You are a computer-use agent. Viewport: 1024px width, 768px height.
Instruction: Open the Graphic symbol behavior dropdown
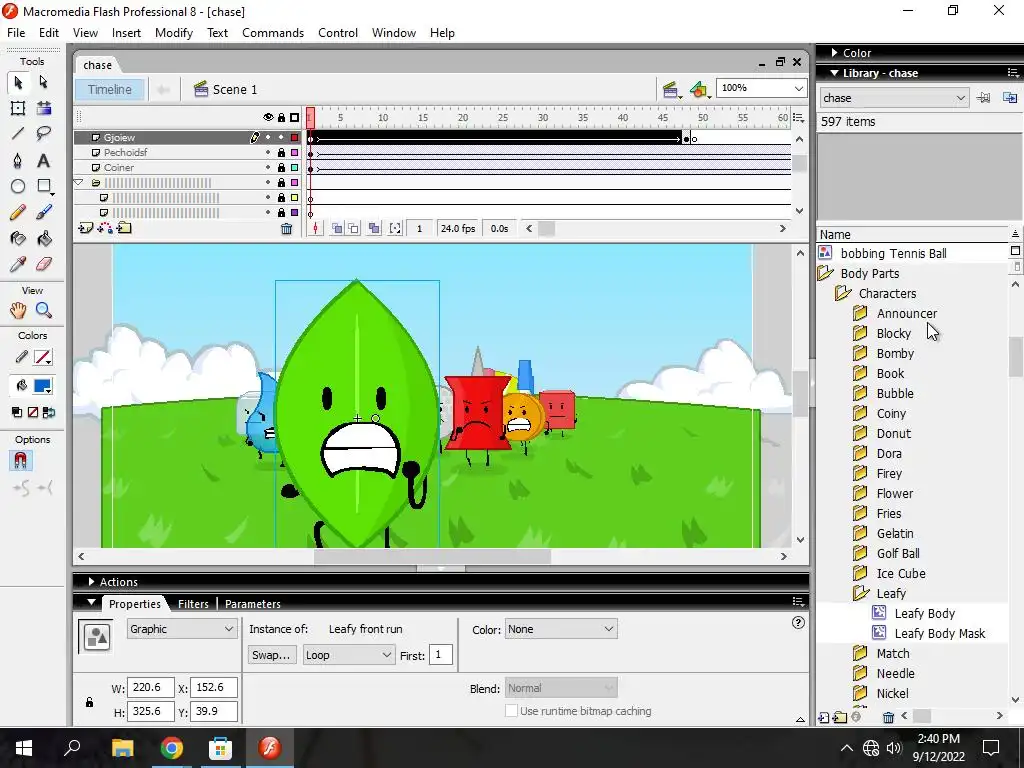pos(182,629)
